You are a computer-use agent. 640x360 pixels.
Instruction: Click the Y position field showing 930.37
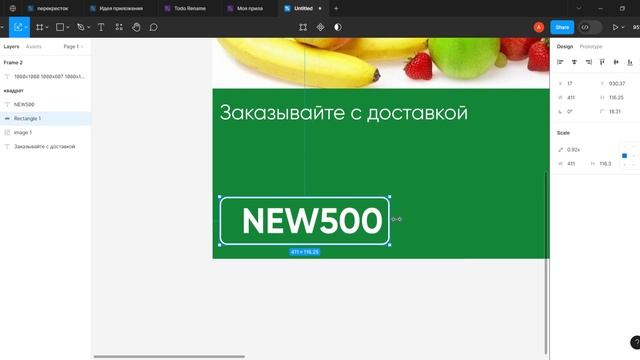click(617, 83)
